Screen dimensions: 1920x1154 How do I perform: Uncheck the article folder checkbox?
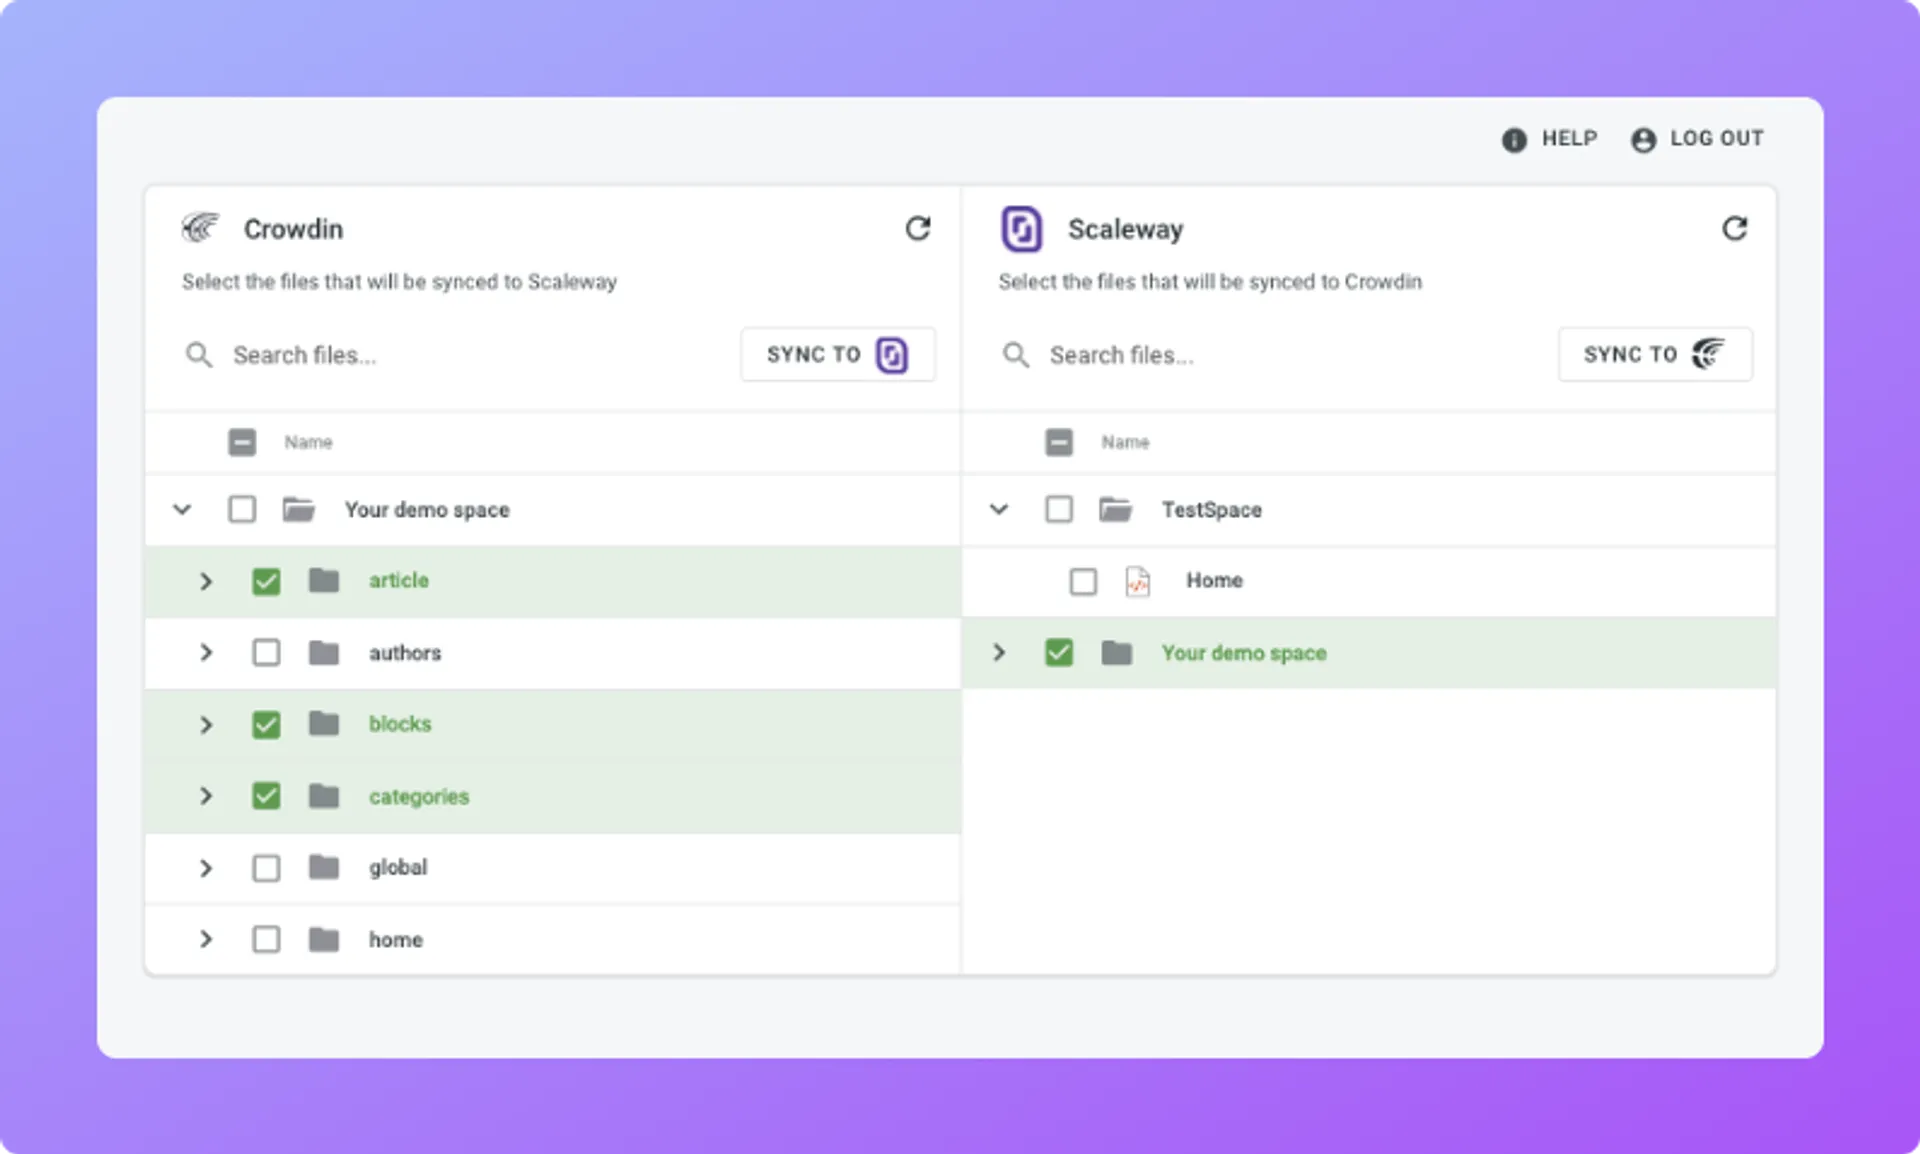point(266,581)
